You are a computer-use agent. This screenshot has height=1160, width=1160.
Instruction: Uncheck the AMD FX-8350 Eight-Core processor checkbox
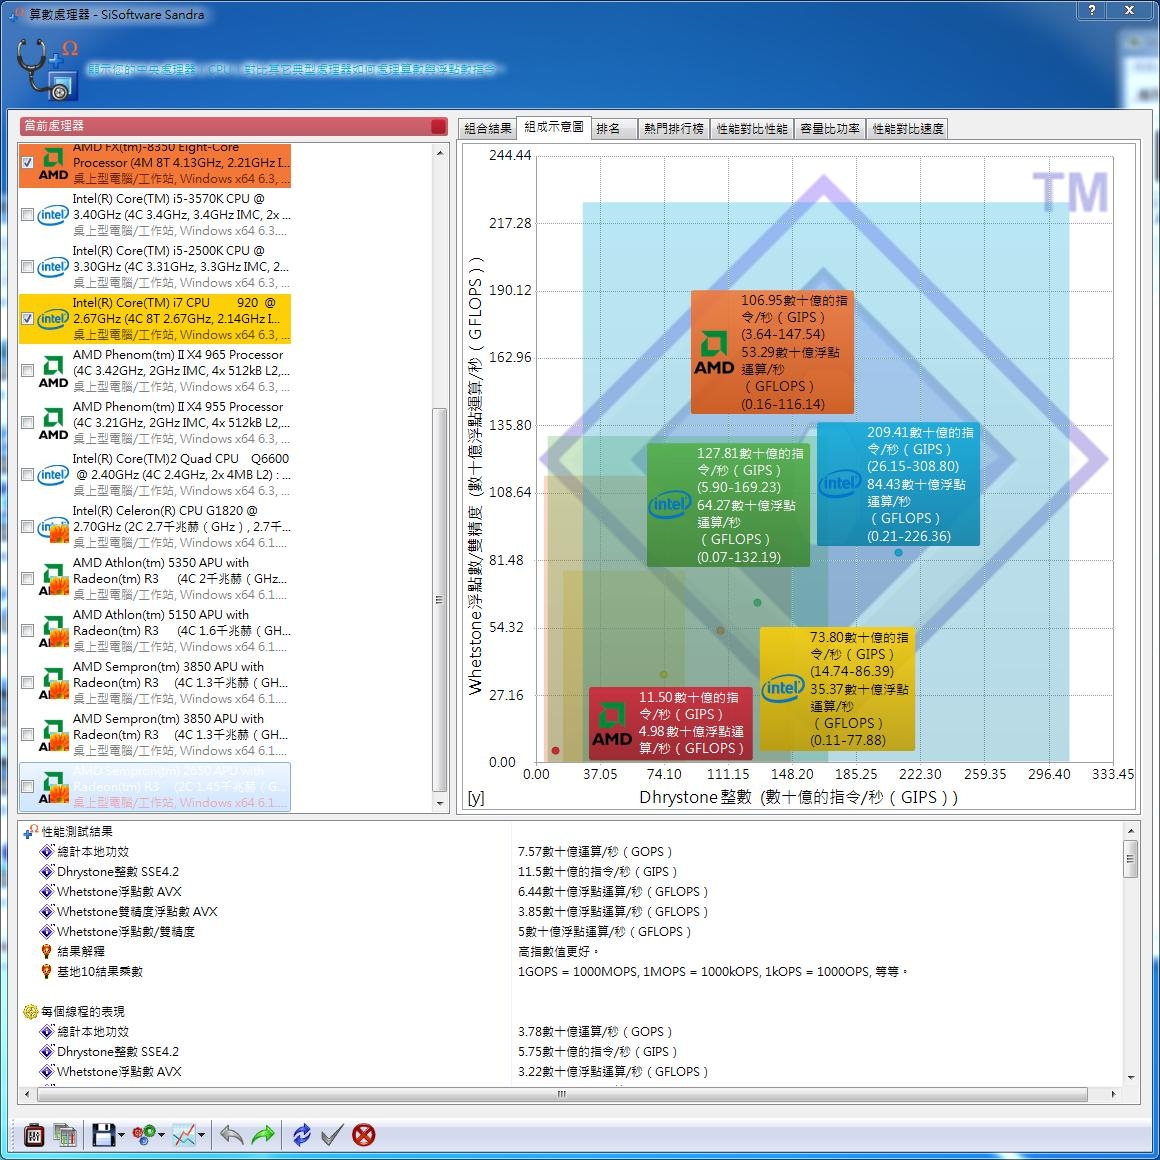click(27, 163)
